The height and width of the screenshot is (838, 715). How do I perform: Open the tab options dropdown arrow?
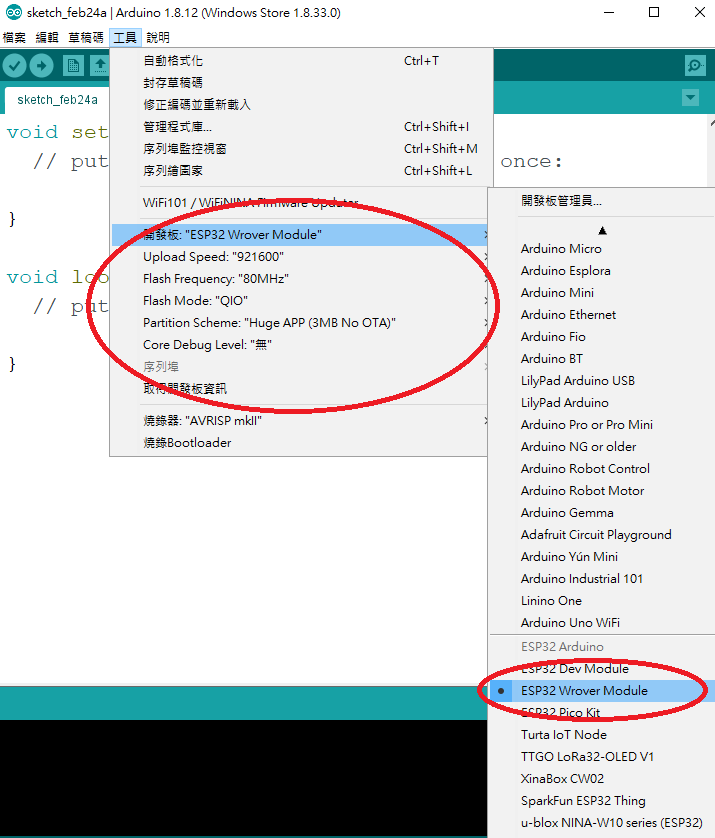pyautogui.click(x=690, y=98)
